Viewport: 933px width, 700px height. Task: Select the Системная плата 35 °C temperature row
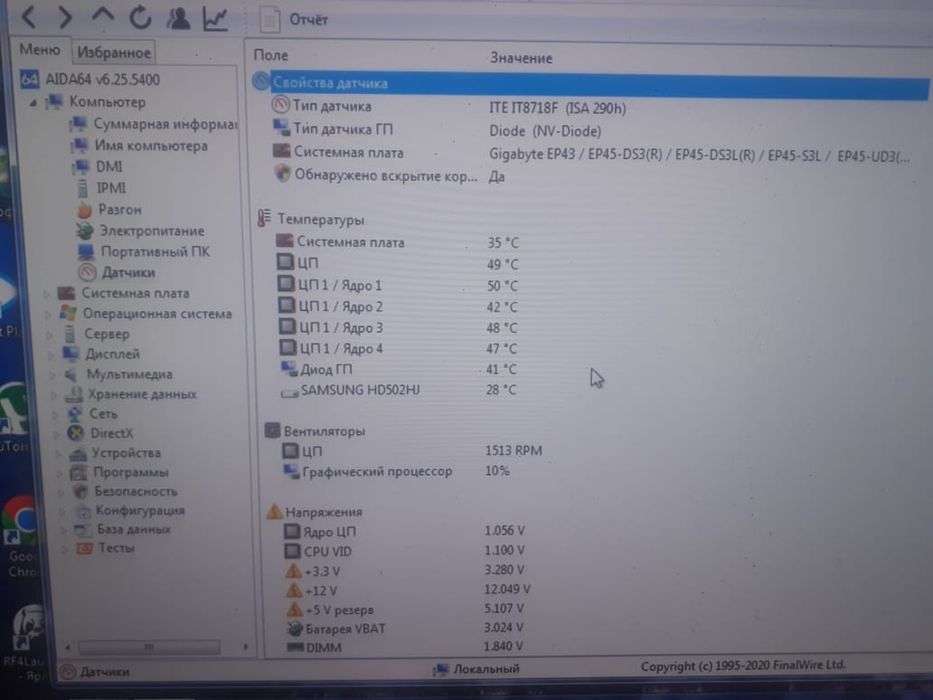[x=397, y=242]
